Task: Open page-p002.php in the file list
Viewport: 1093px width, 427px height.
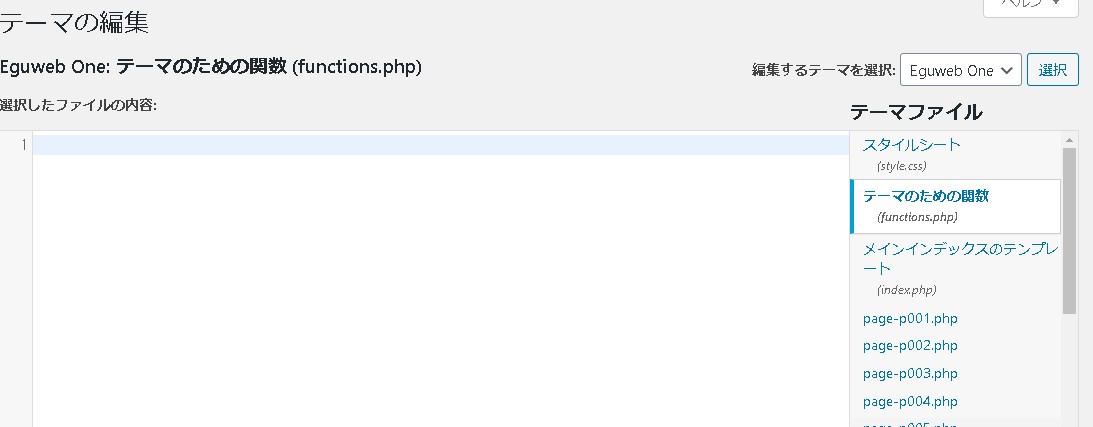Action: [x=910, y=346]
